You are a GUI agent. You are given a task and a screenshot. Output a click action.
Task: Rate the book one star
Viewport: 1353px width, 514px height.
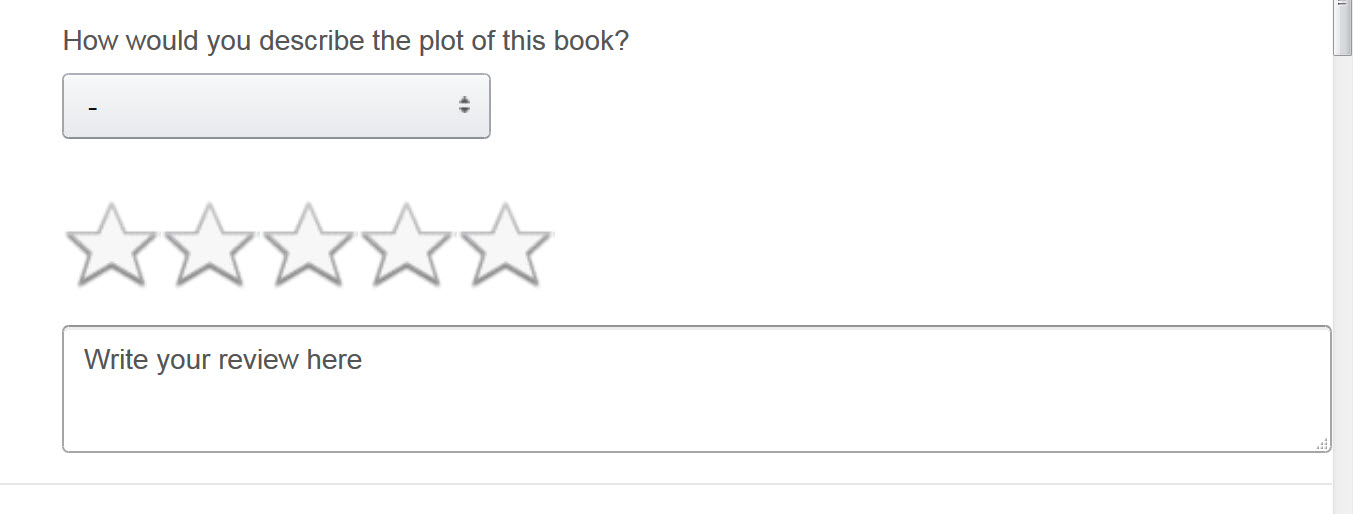coord(112,245)
